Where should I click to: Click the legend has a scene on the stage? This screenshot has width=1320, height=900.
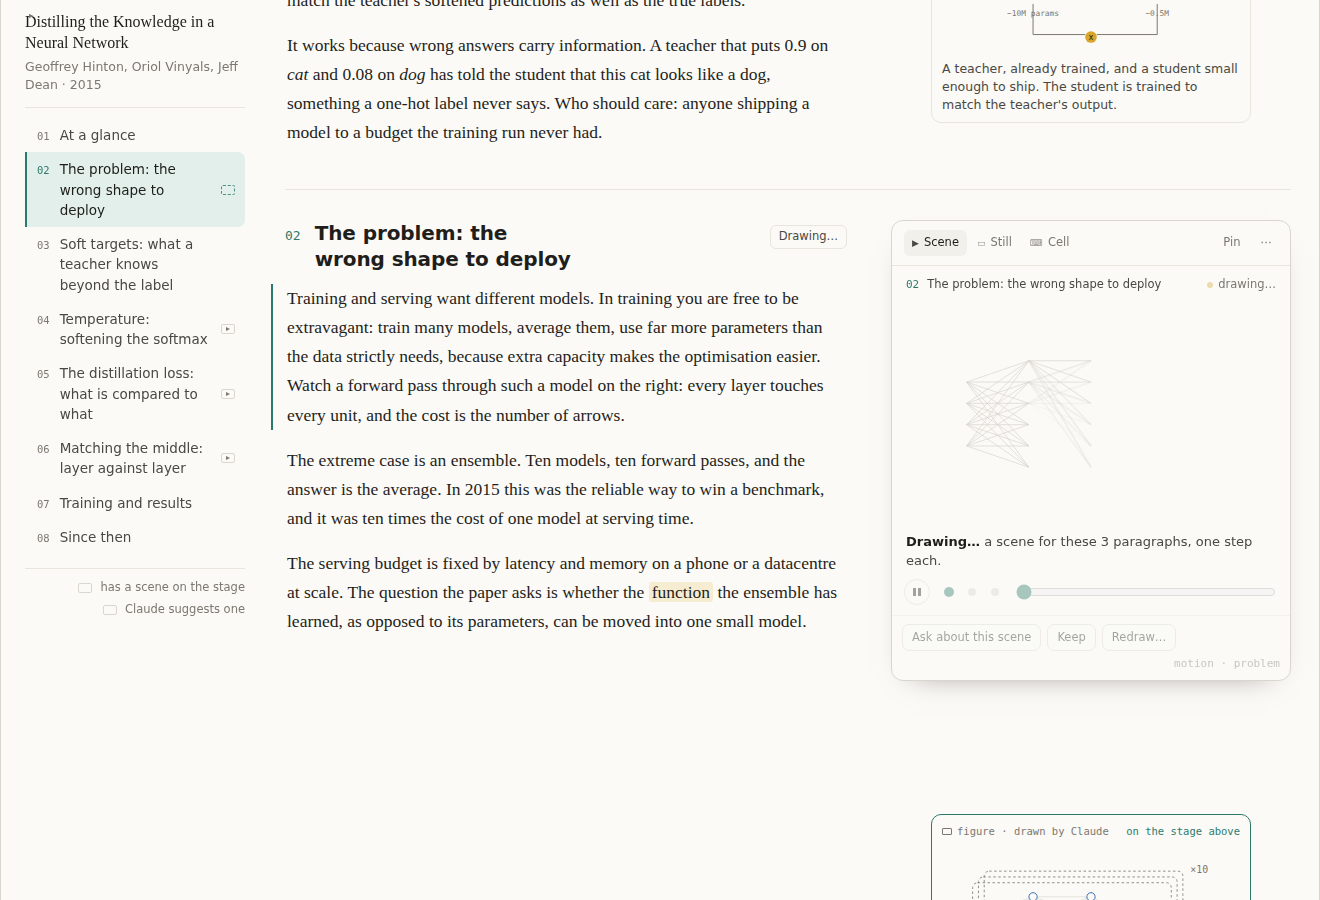coord(162,587)
